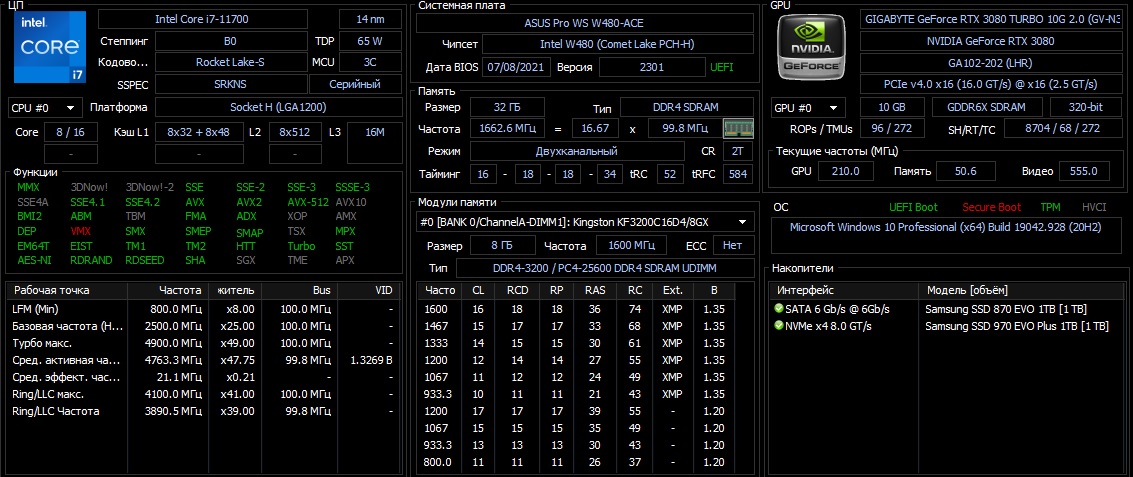
Task: Click the ECC value Нет field
Action: click(733, 246)
